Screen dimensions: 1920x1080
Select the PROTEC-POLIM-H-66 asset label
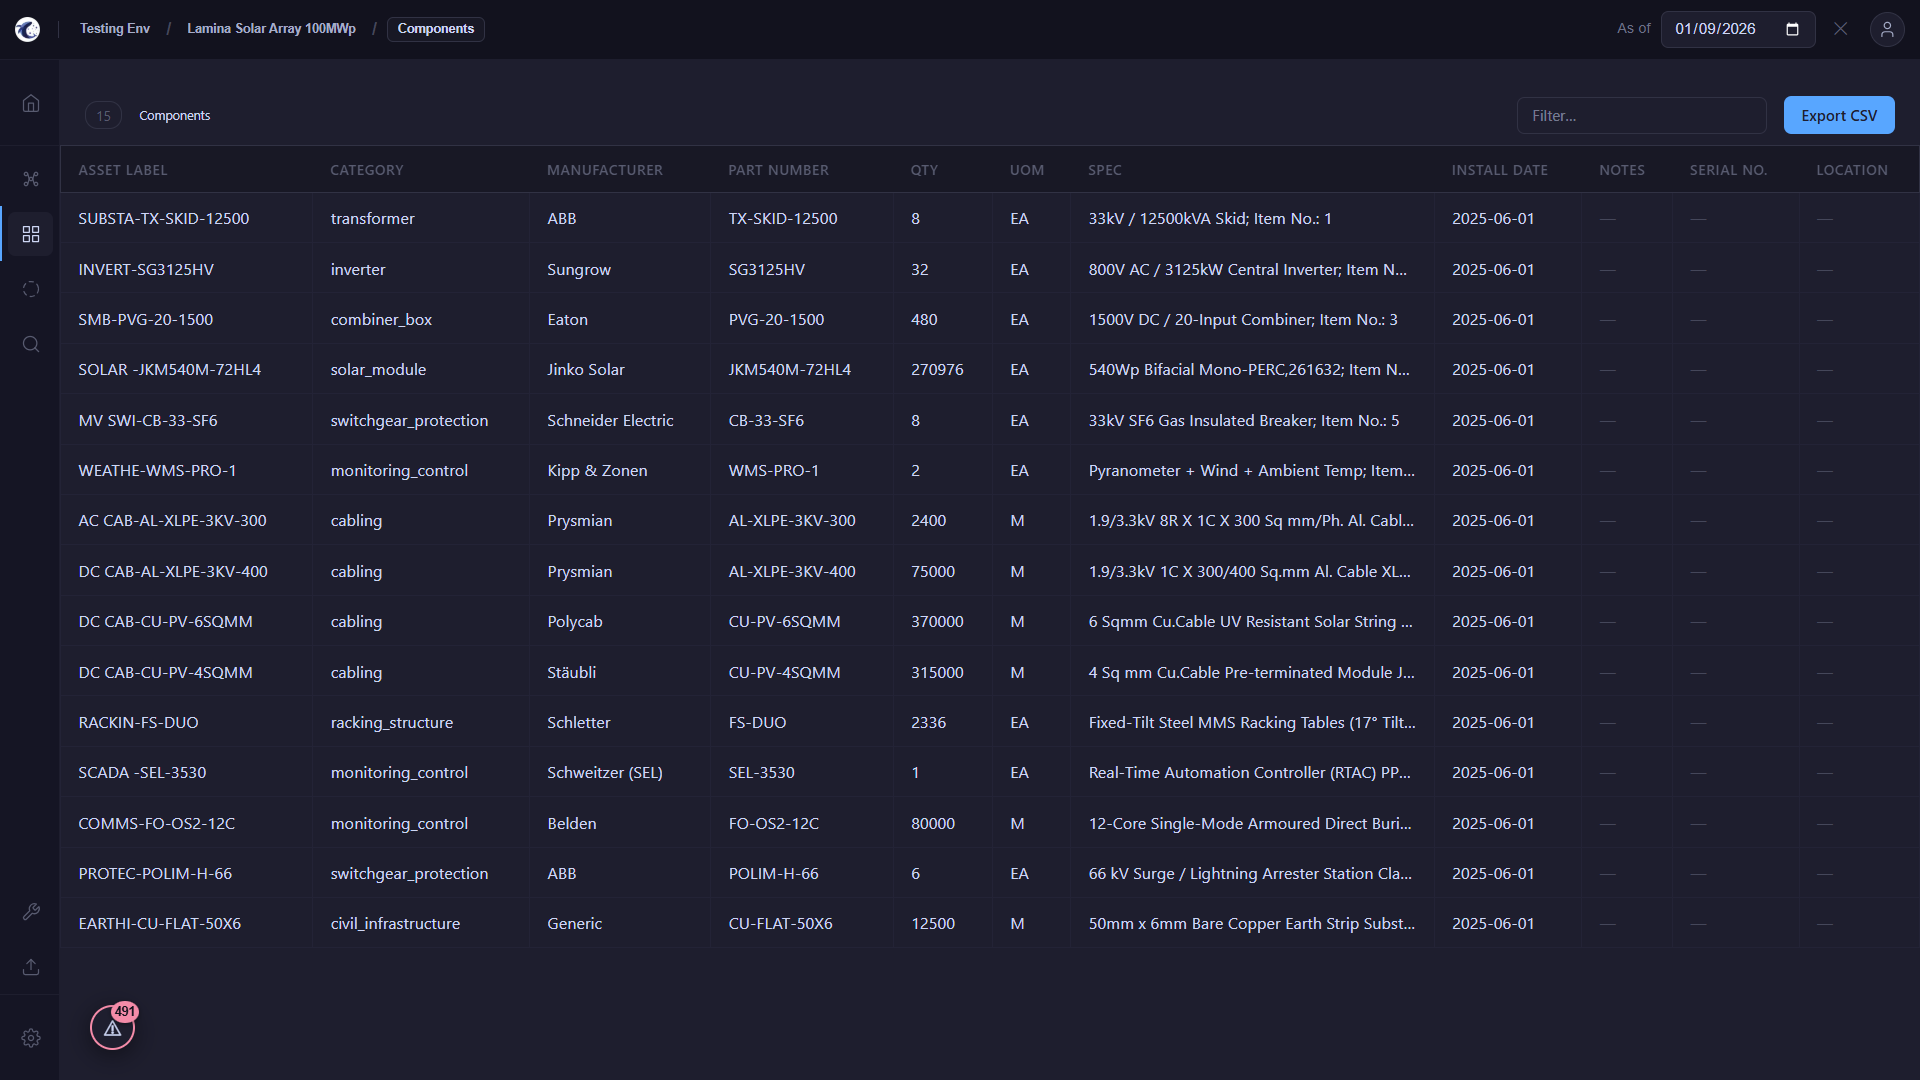(x=155, y=873)
